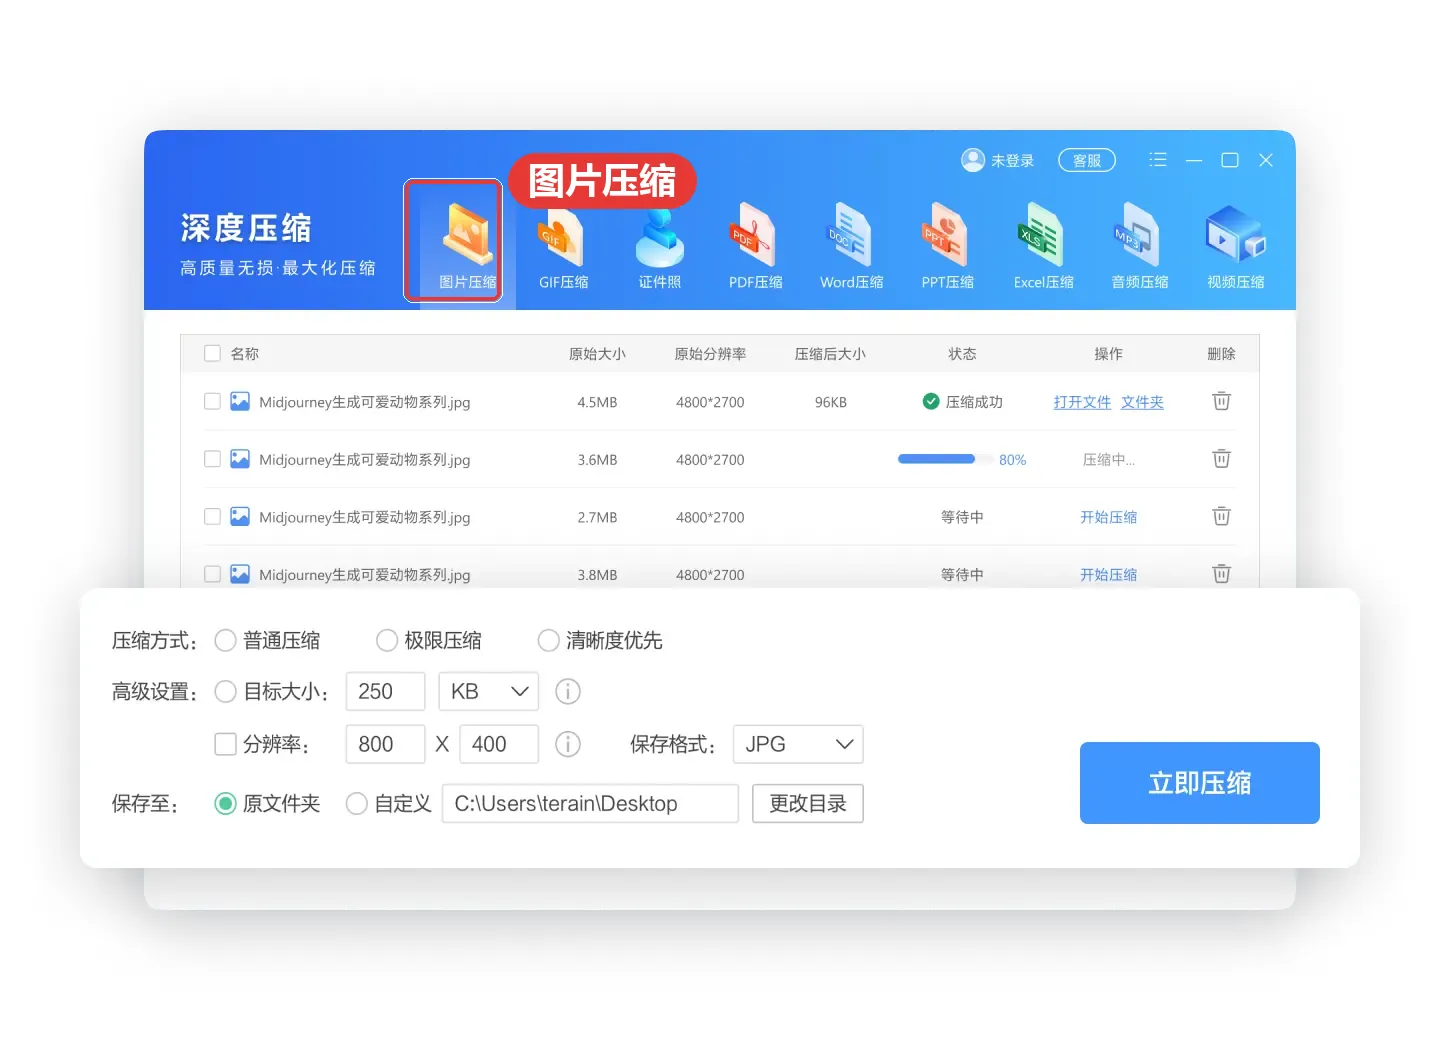The image size is (1440, 1040).
Task: Click the 客服 support button
Action: click(1087, 160)
